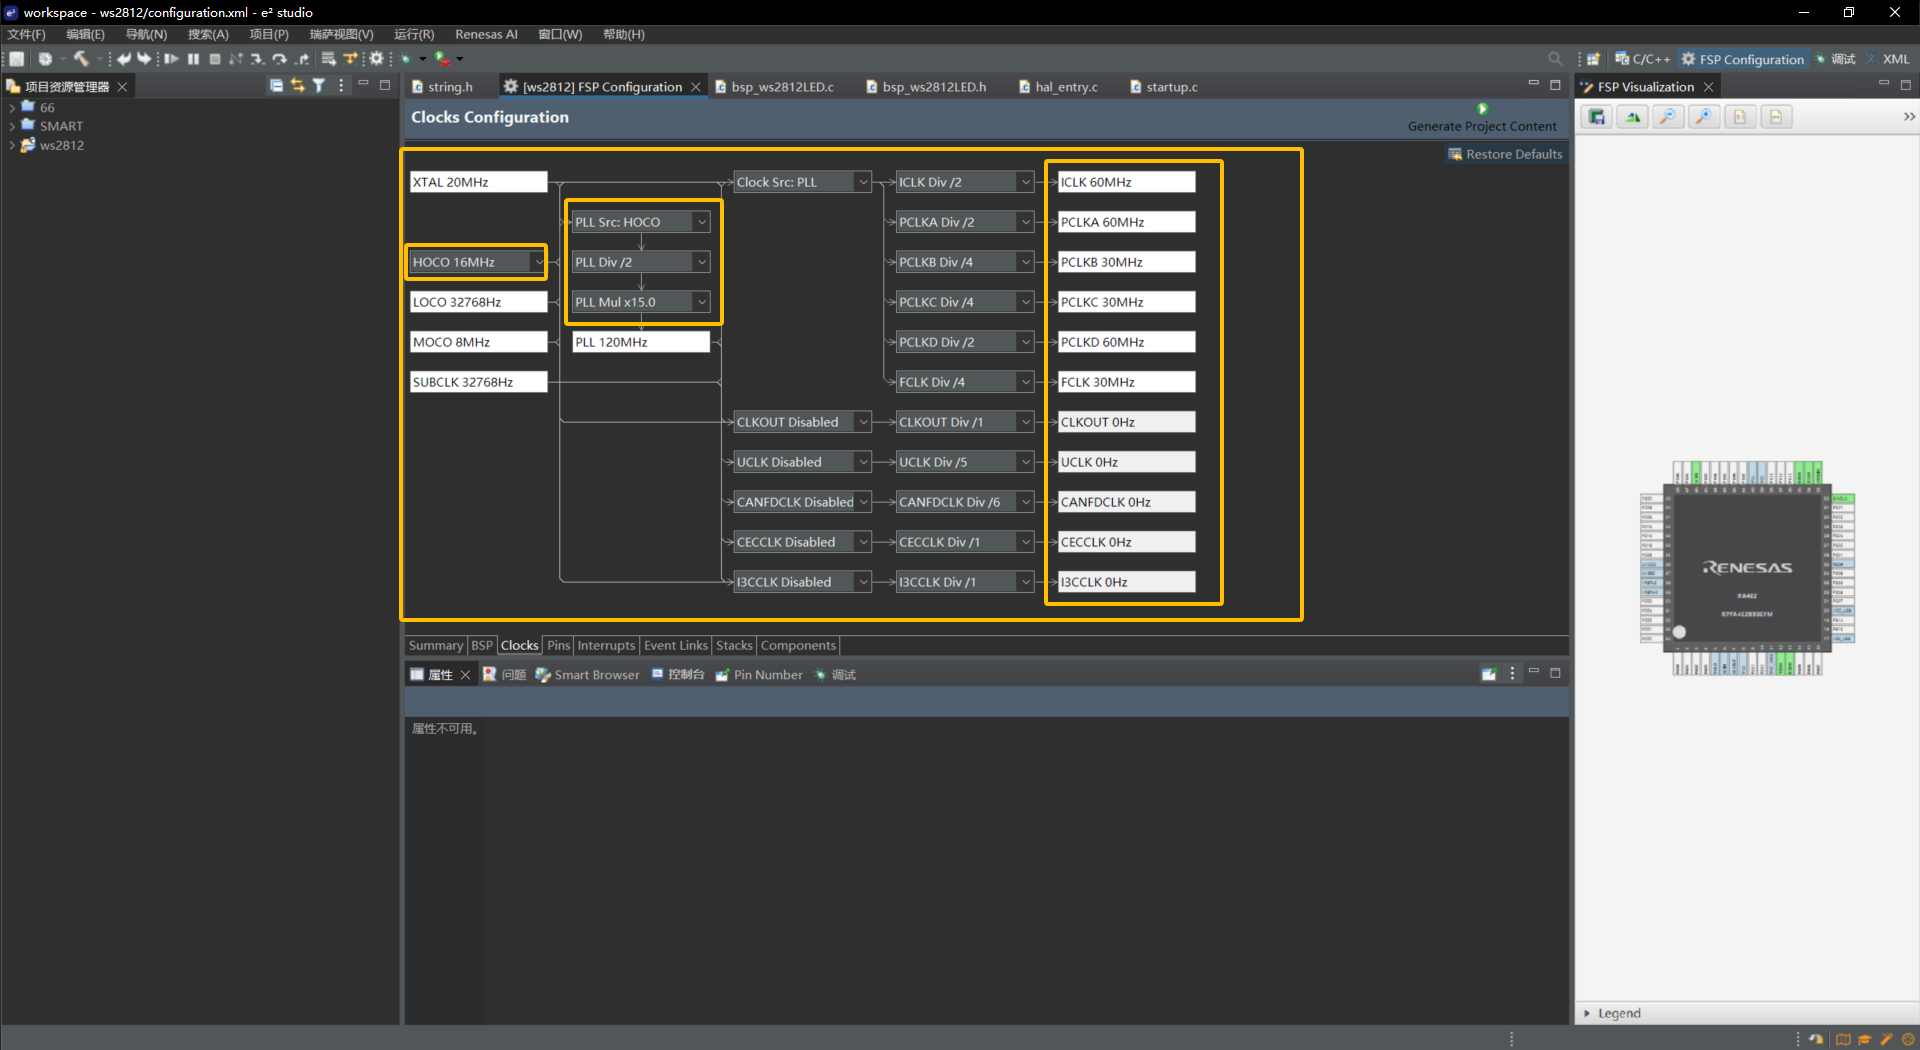Click Collapse All in project explorer
Image resolution: width=1920 pixels, height=1050 pixels.
coord(276,86)
